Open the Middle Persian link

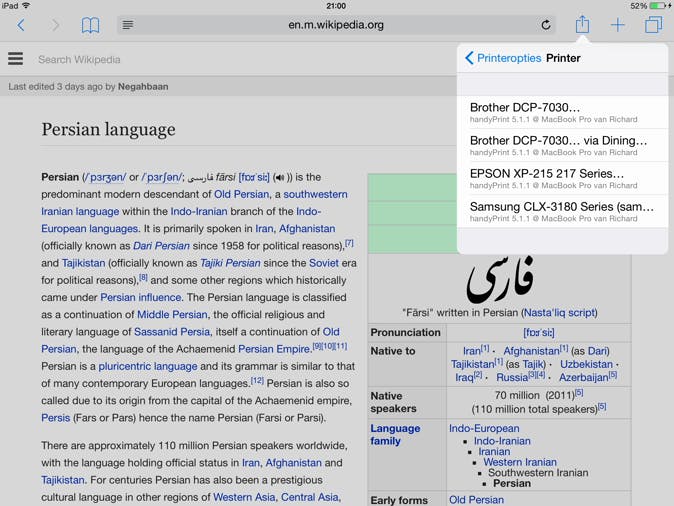pyautogui.click(x=172, y=315)
